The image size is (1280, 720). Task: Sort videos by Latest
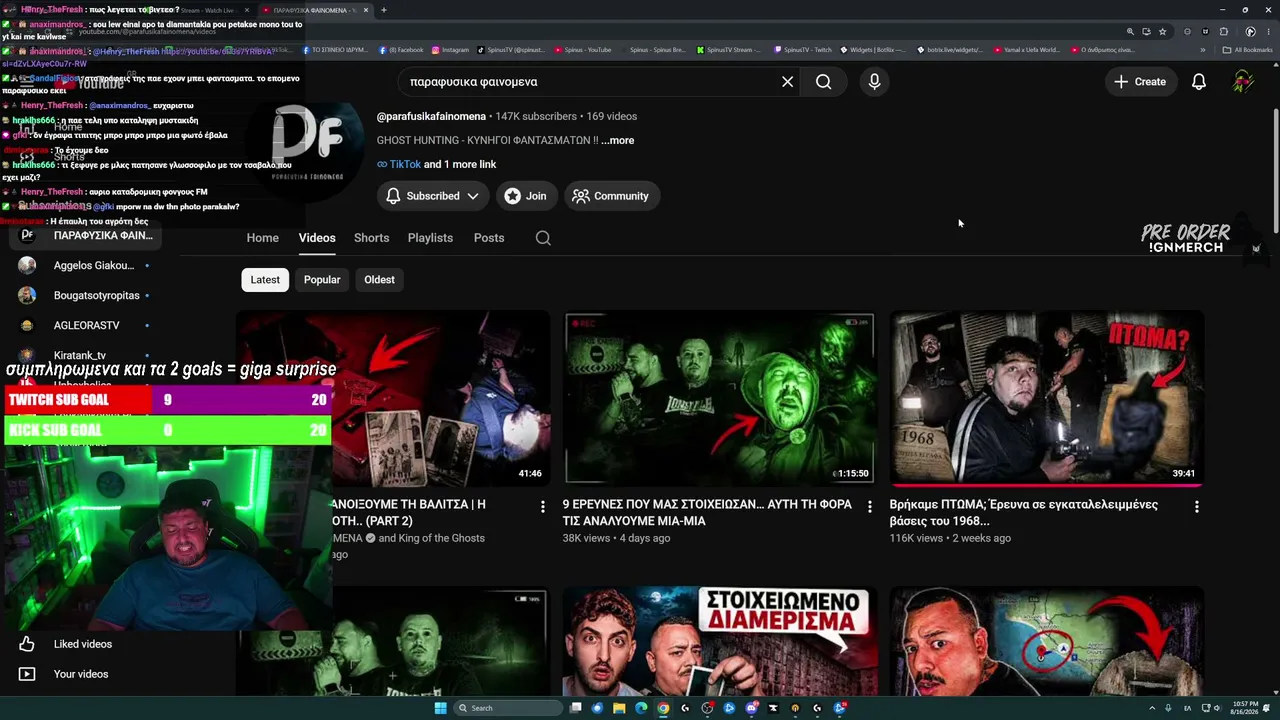click(265, 280)
